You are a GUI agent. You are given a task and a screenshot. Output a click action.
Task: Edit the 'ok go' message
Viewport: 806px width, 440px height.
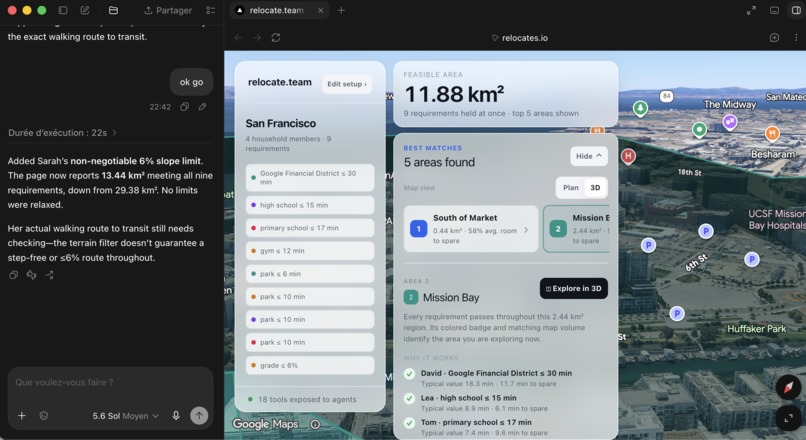[203, 106]
